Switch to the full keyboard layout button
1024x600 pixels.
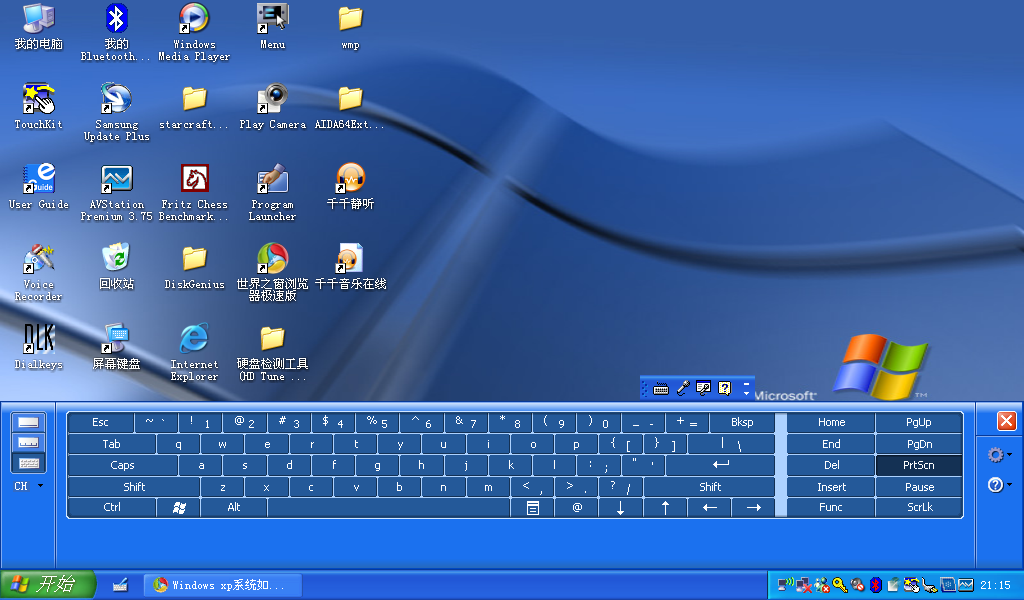click(28, 461)
